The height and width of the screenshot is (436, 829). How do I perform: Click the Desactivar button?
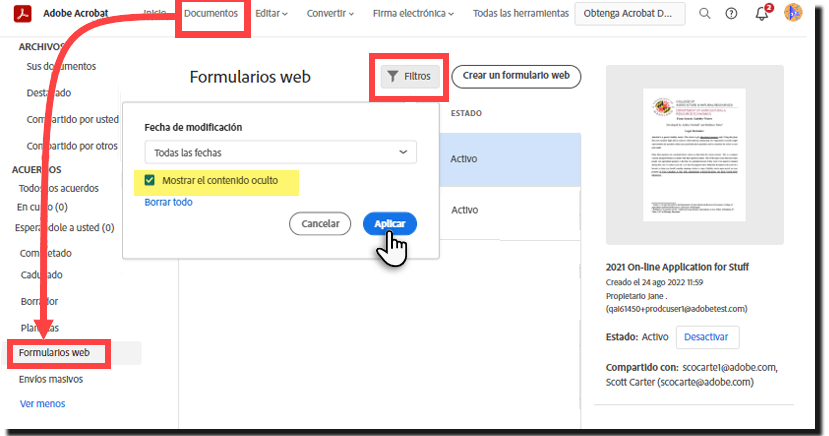(x=707, y=337)
